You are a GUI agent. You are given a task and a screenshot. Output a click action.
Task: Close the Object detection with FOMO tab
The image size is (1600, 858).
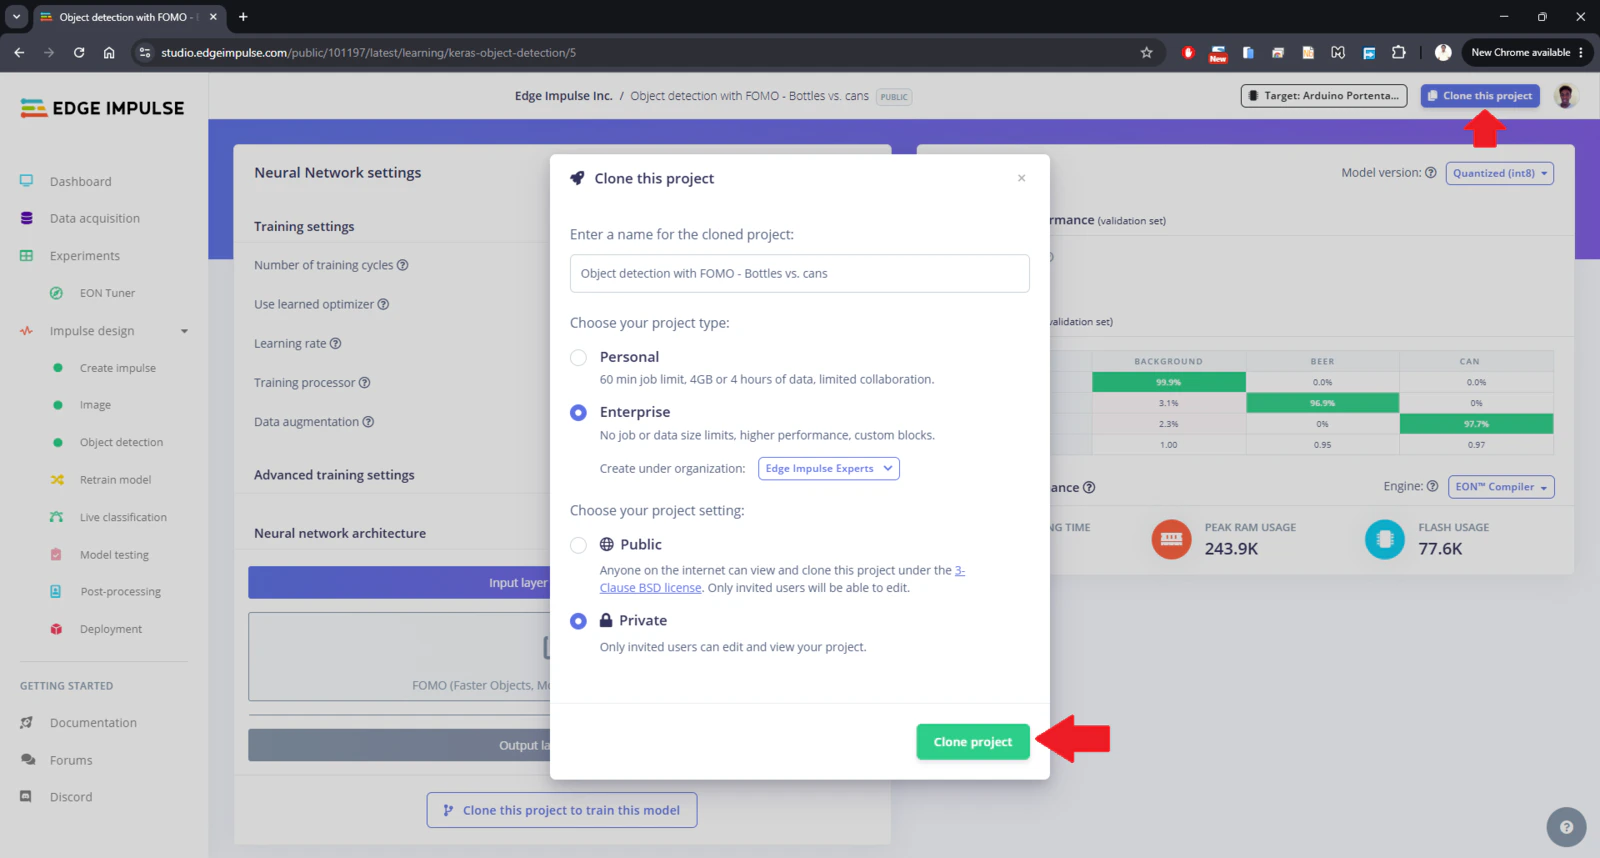click(213, 17)
